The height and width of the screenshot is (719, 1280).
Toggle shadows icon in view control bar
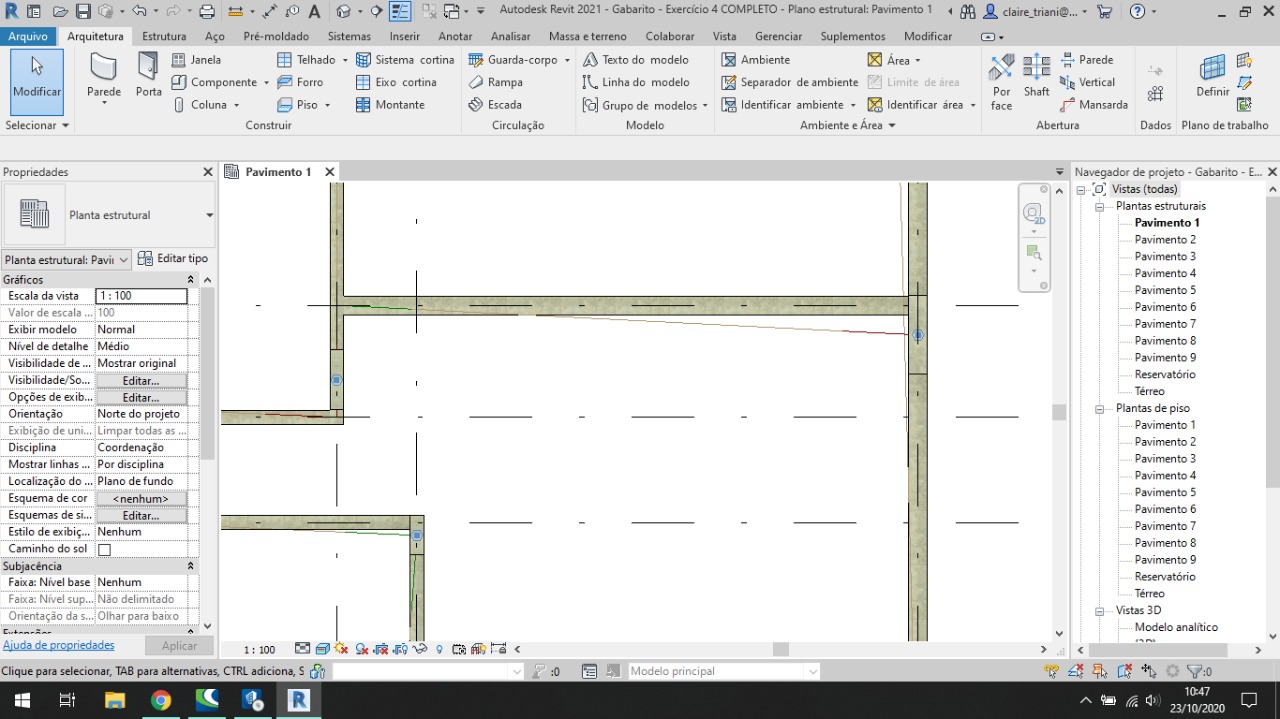[362, 649]
